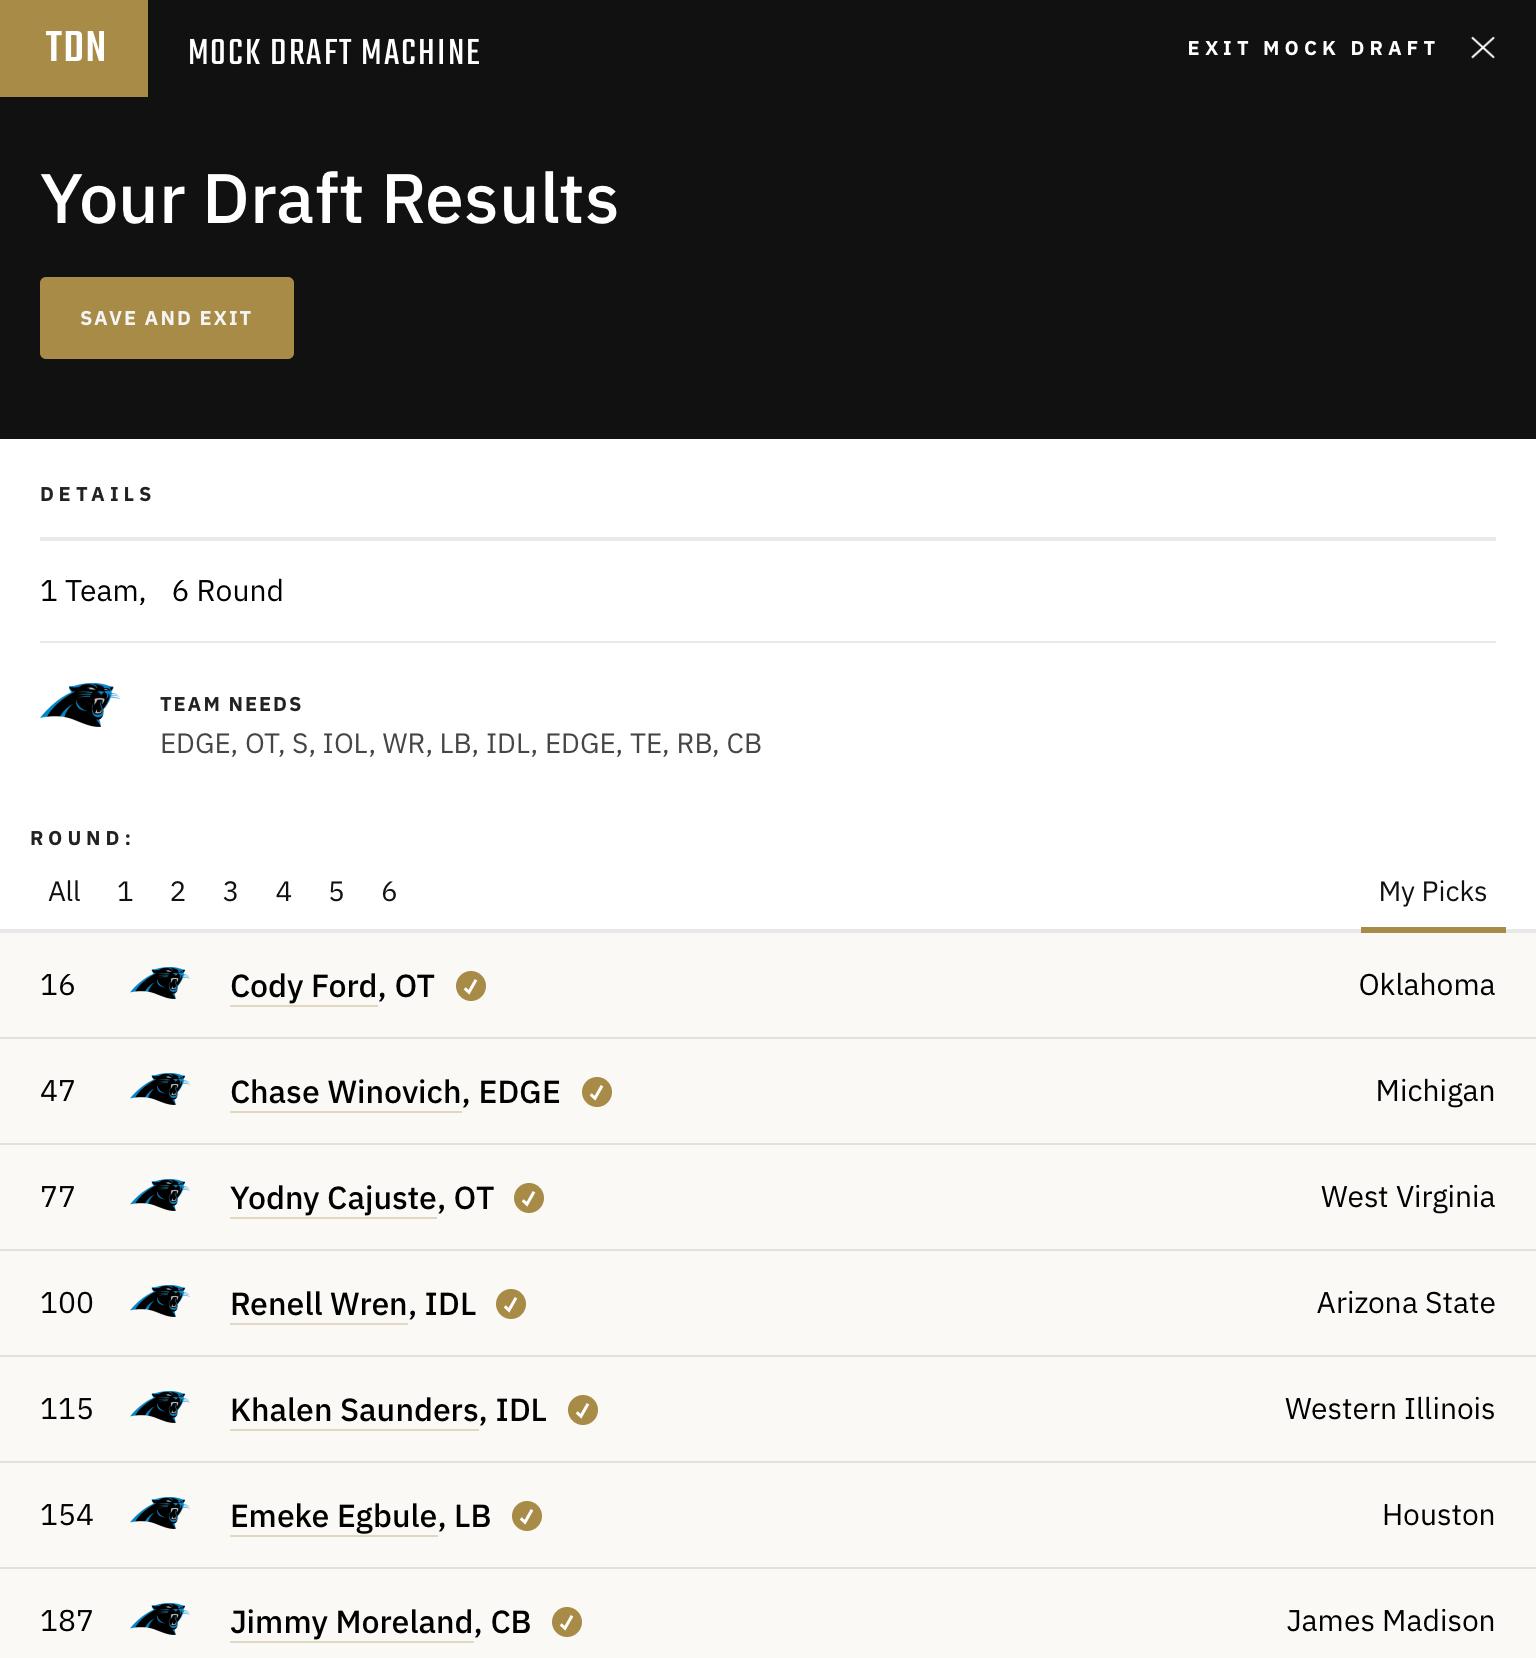Click the large Panthers logo near Team Needs
Screen dimensions: 1536x1658
tap(80, 704)
